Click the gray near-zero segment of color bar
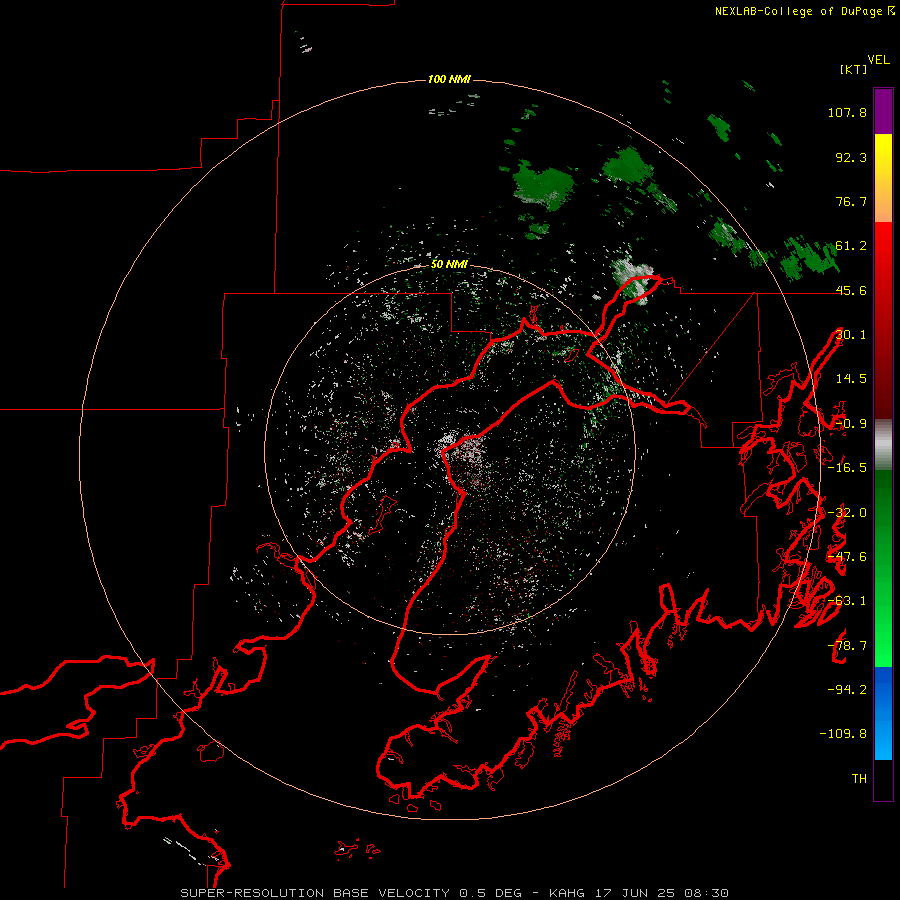The image size is (900, 900). click(883, 445)
